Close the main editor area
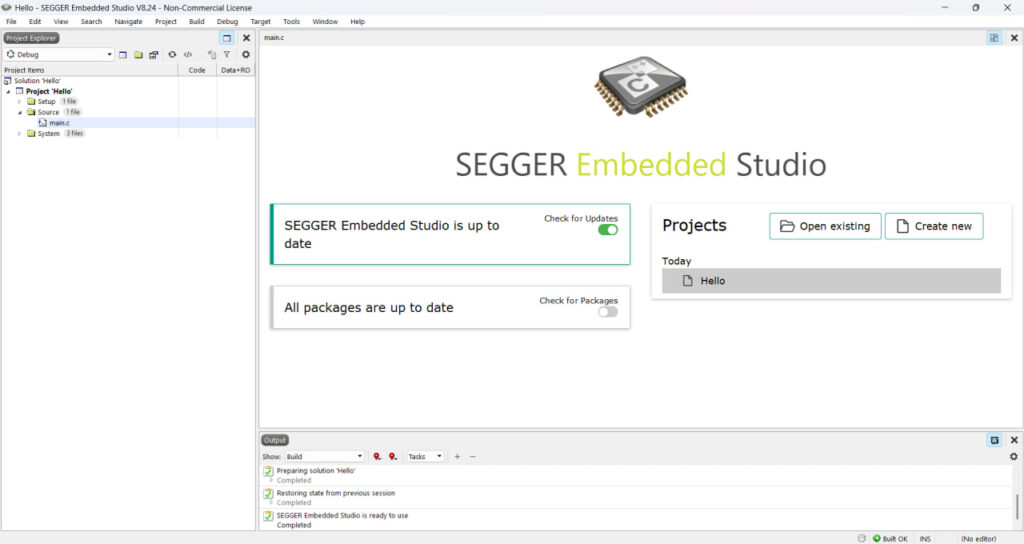This screenshot has height=544, width=1024. pyautogui.click(x=1014, y=38)
